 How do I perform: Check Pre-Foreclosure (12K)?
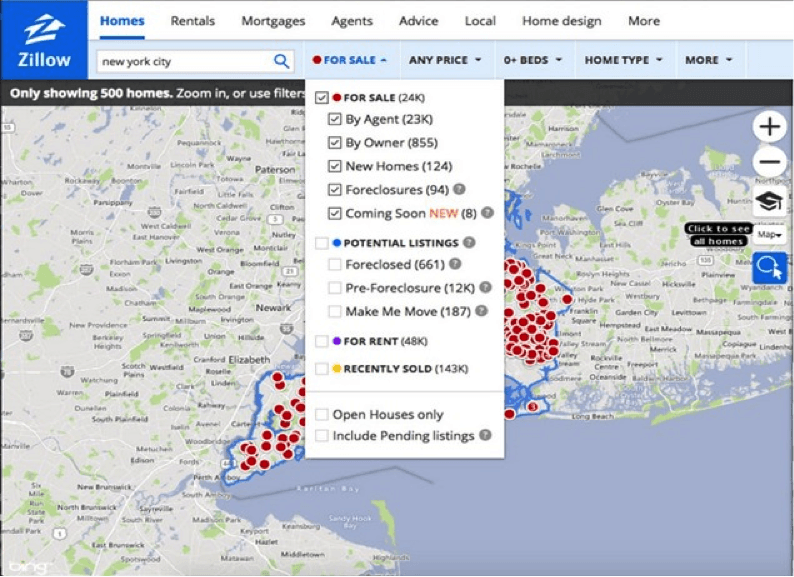[x=334, y=288]
